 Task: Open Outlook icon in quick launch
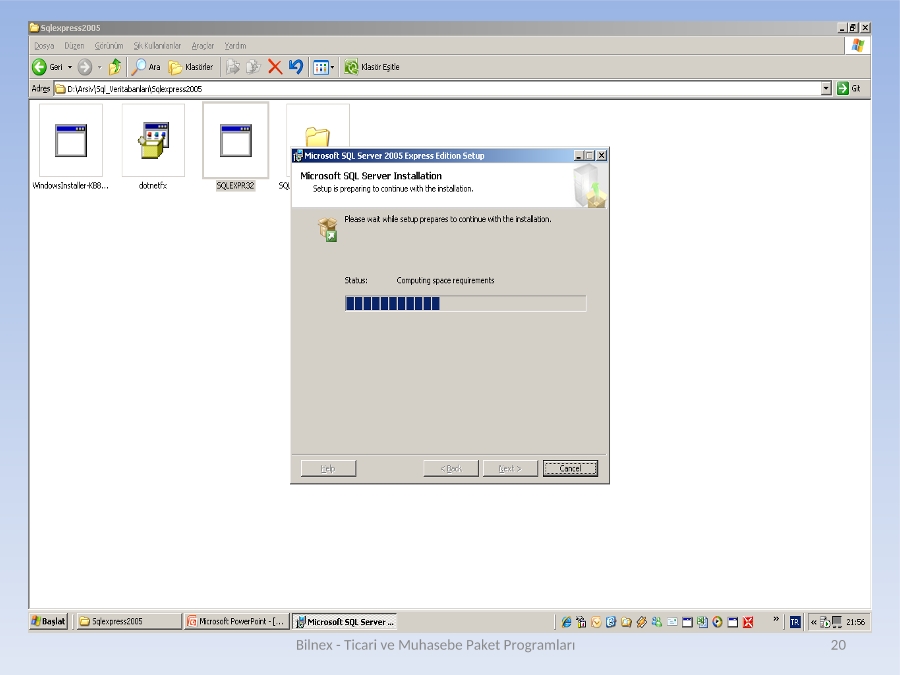(x=596, y=622)
